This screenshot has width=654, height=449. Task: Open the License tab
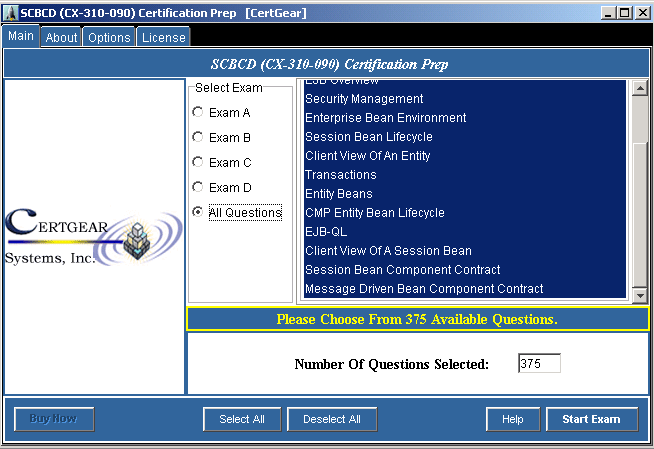pyautogui.click(x=164, y=38)
